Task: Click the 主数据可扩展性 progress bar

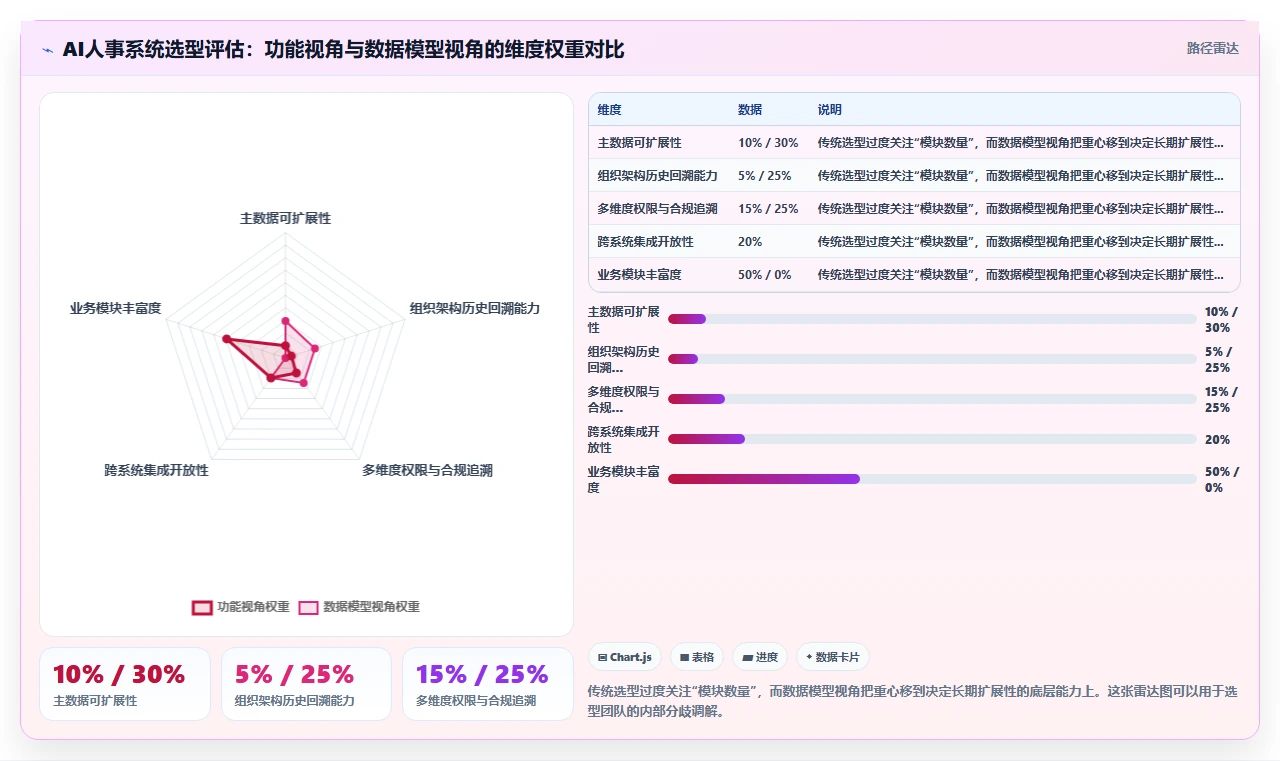Action: tap(932, 319)
